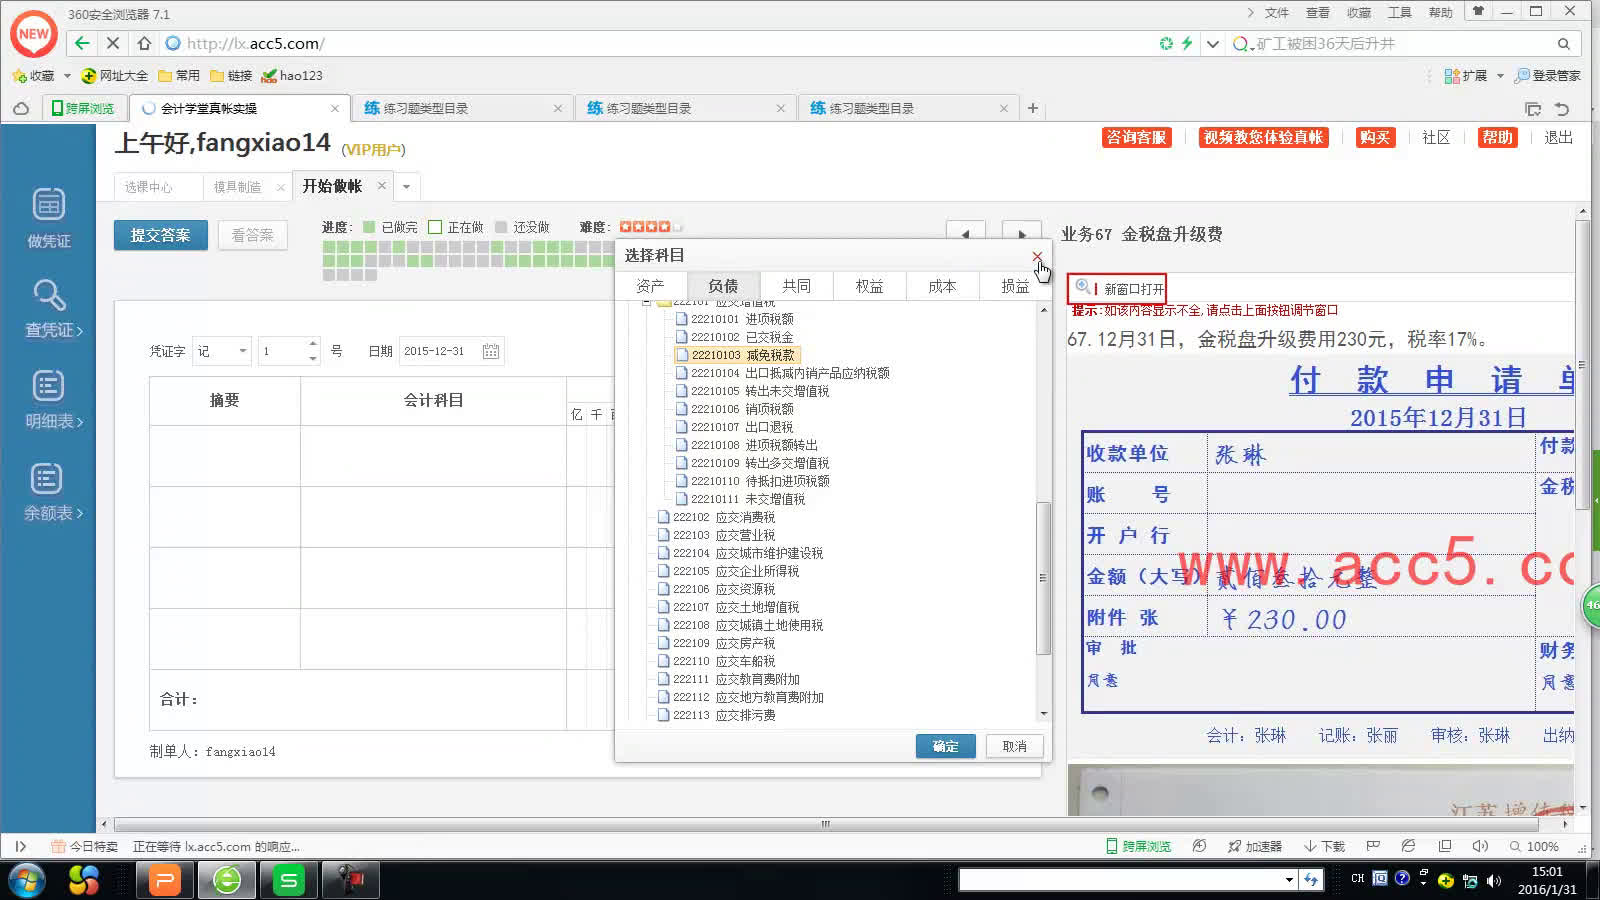Click the 帮助 link at top right
The height and width of the screenshot is (900, 1600).
1497,137
